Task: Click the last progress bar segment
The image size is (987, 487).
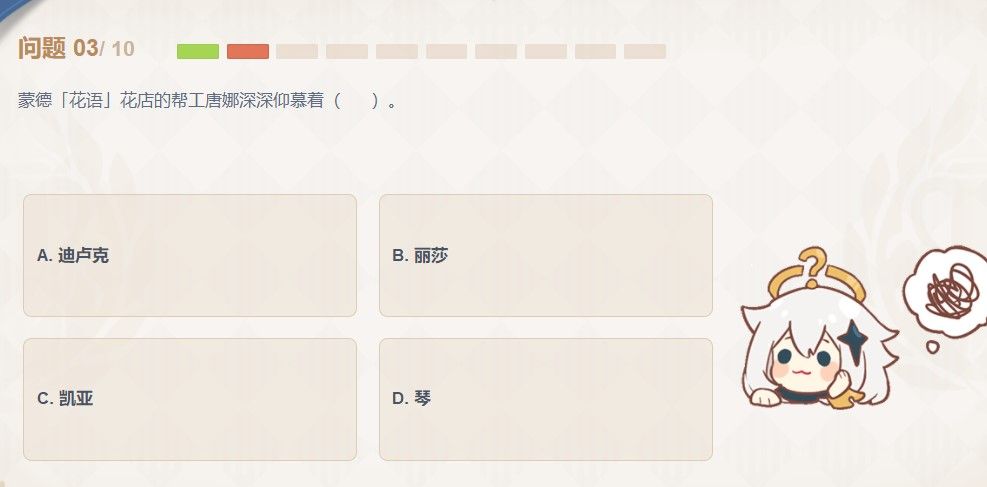Action: [x=645, y=51]
